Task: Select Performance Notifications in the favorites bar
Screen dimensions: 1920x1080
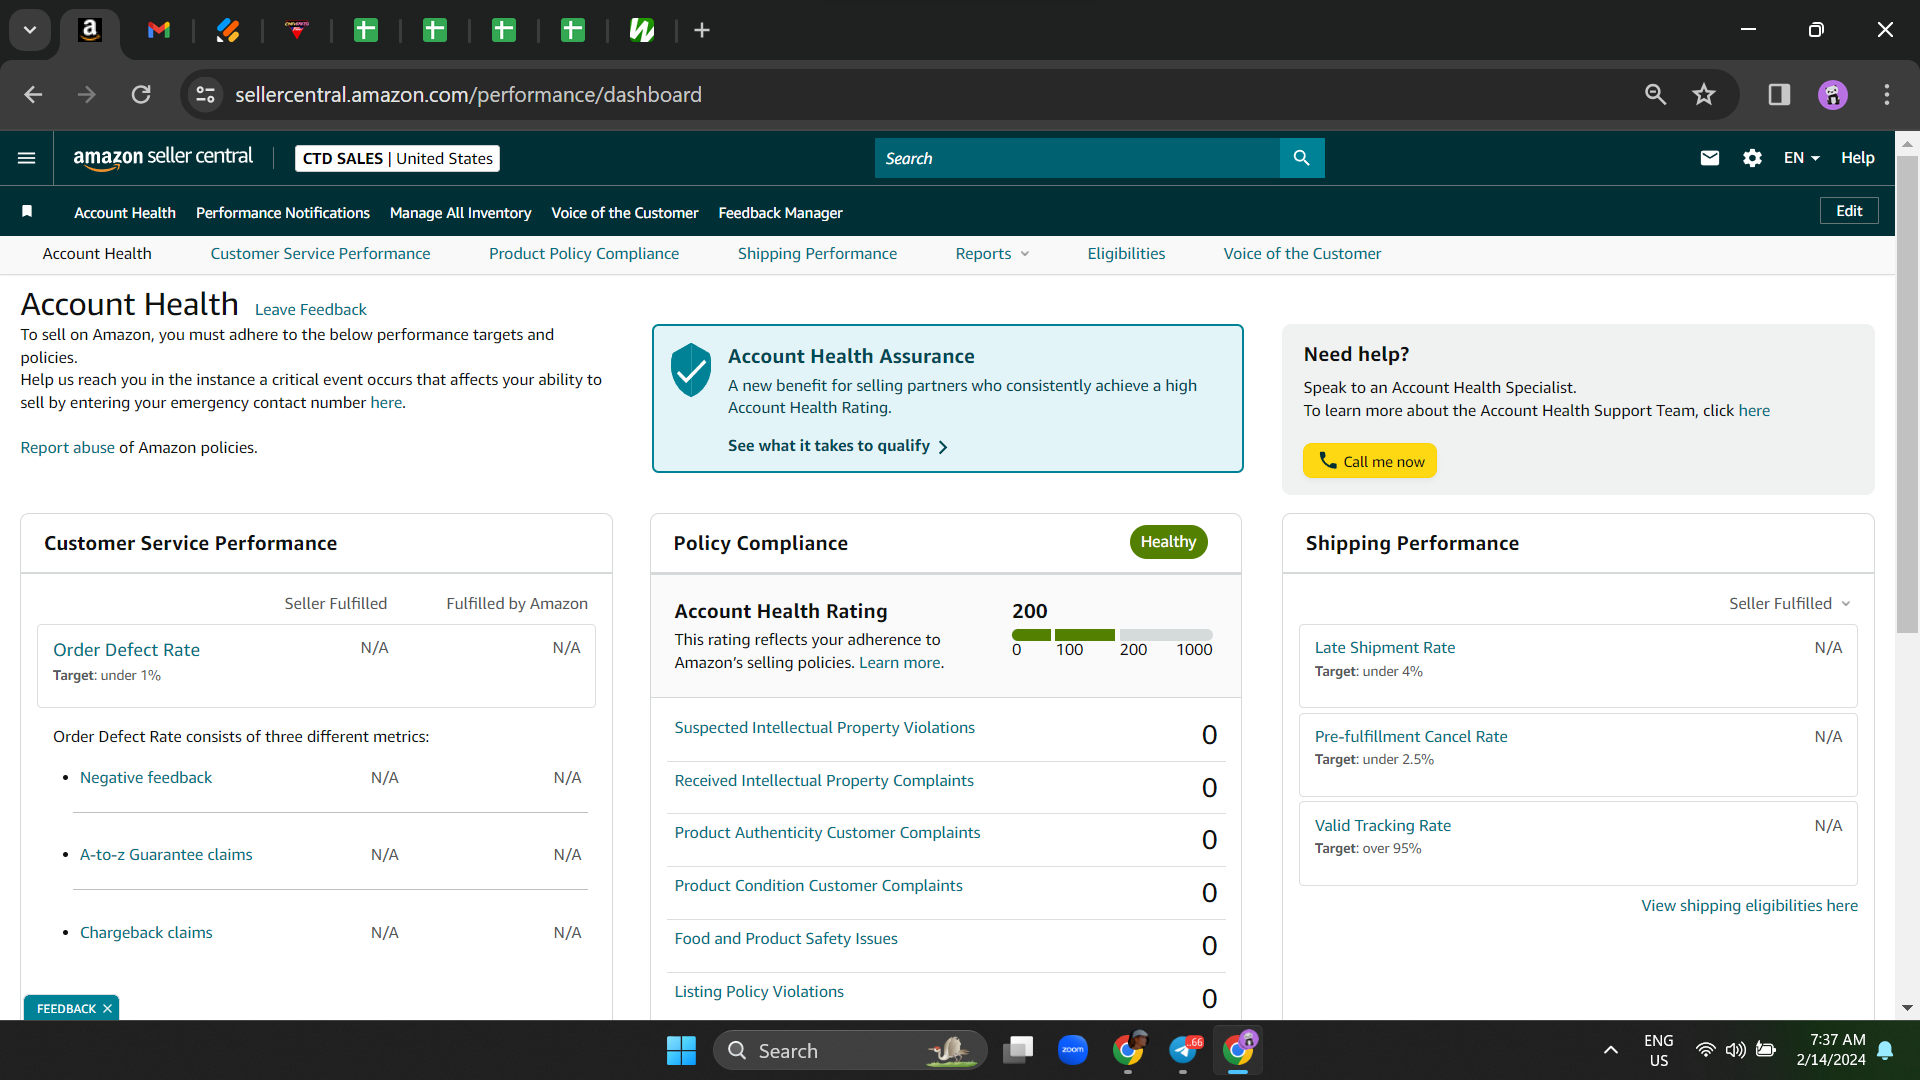Action: click(x=283, y=213)
